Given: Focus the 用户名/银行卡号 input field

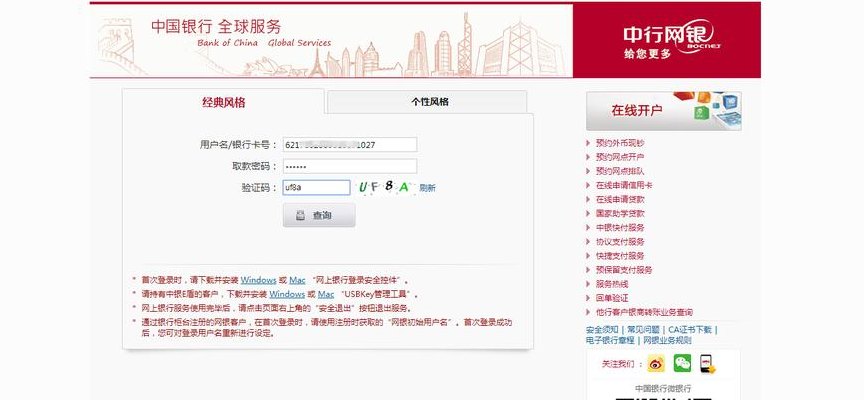Looking at the screenshot, I should pos(350,145).
